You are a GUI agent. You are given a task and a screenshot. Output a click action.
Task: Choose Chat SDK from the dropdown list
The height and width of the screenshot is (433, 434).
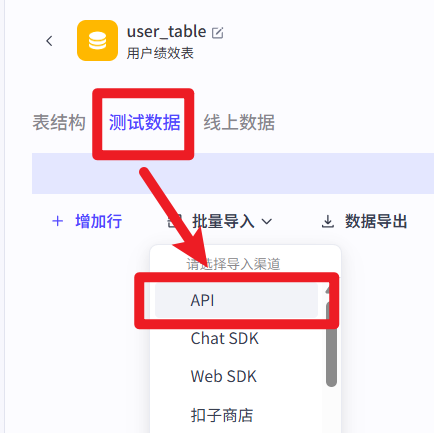click(225, 338)
